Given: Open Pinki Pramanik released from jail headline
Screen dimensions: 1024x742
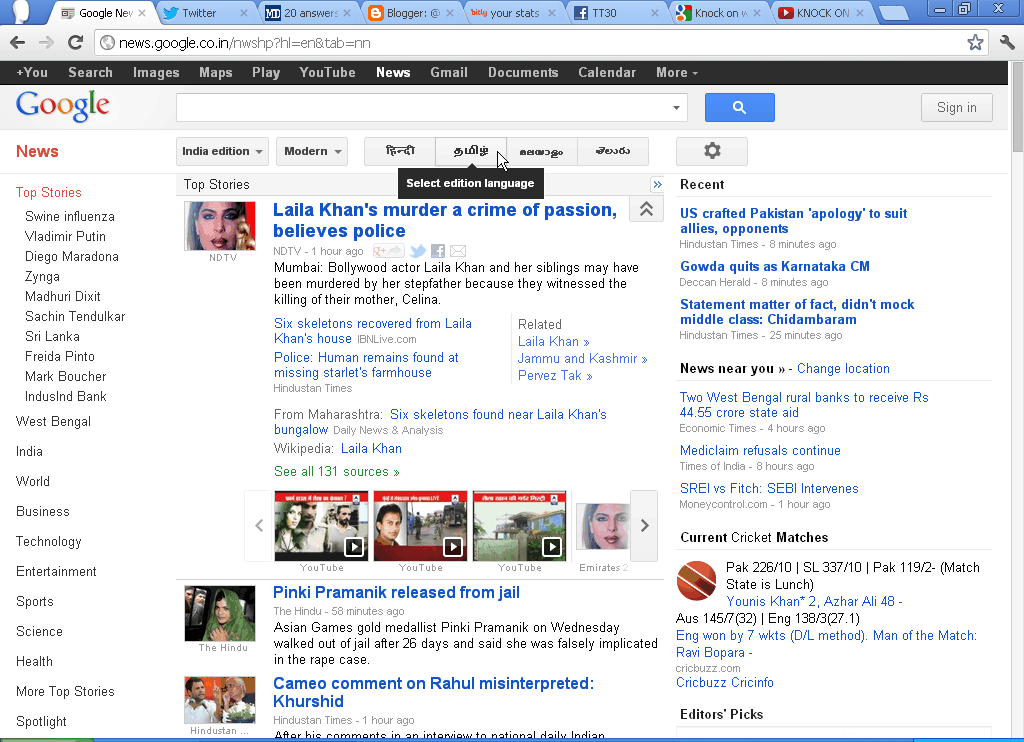Looking at the screenshot, I should [396, 592].
